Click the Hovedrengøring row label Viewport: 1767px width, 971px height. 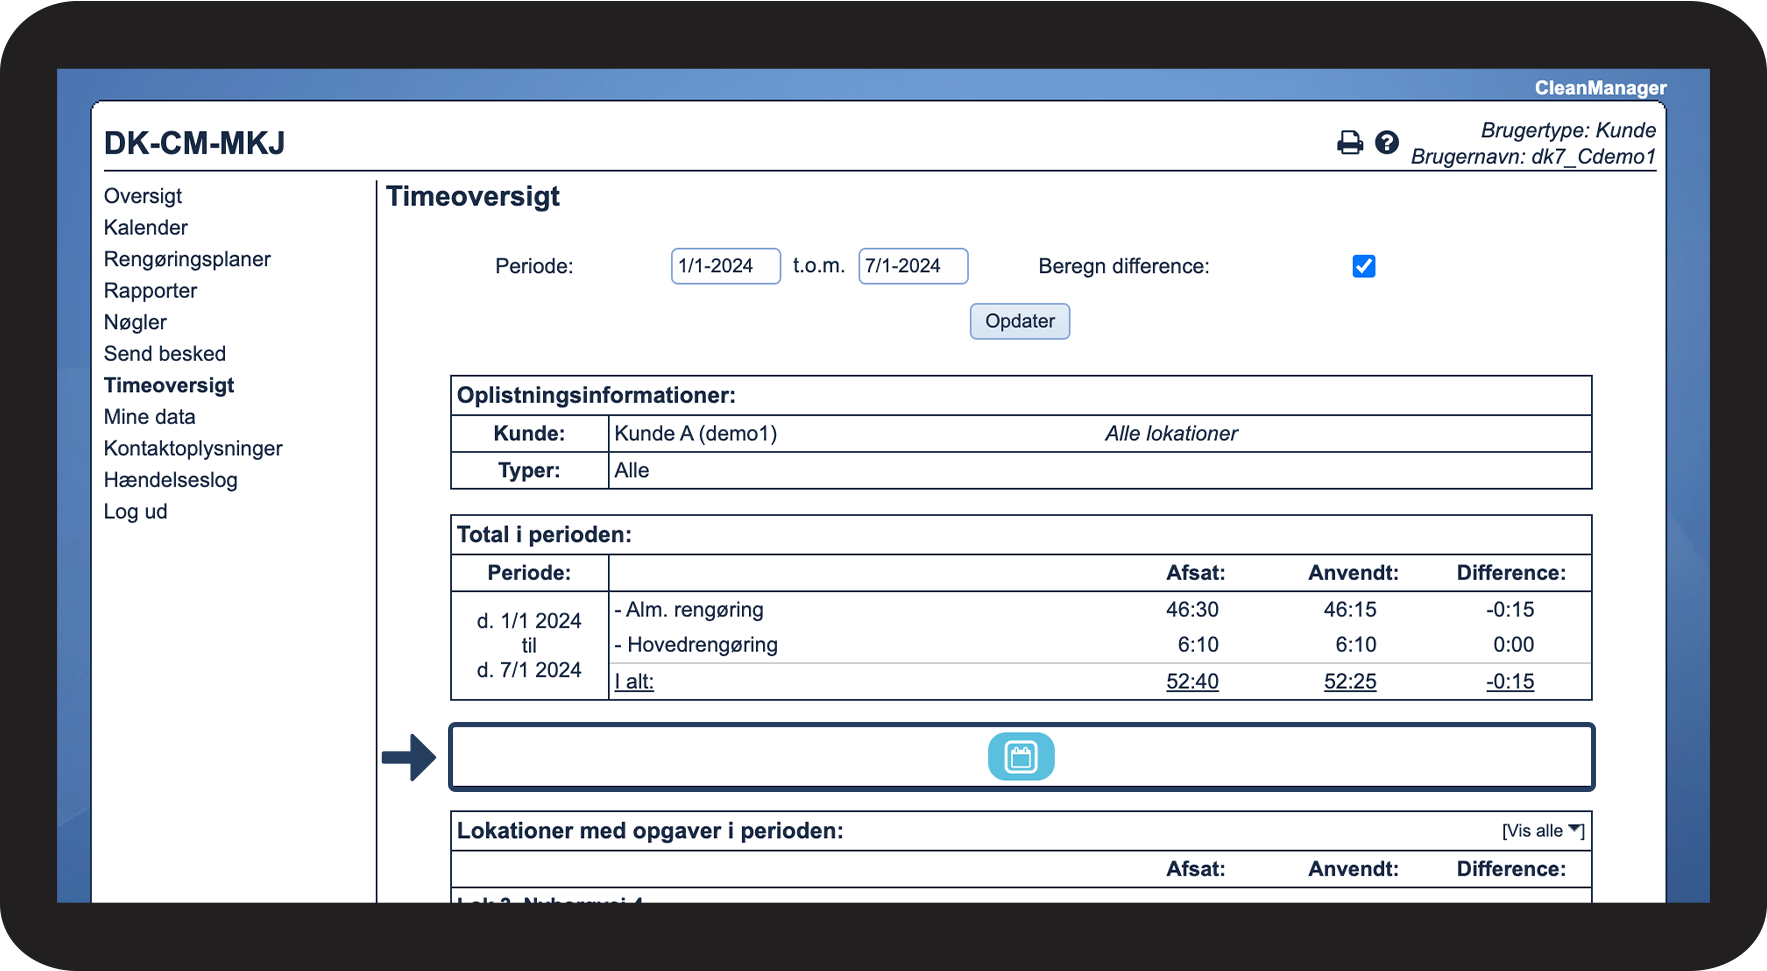[x=696, y=644]
